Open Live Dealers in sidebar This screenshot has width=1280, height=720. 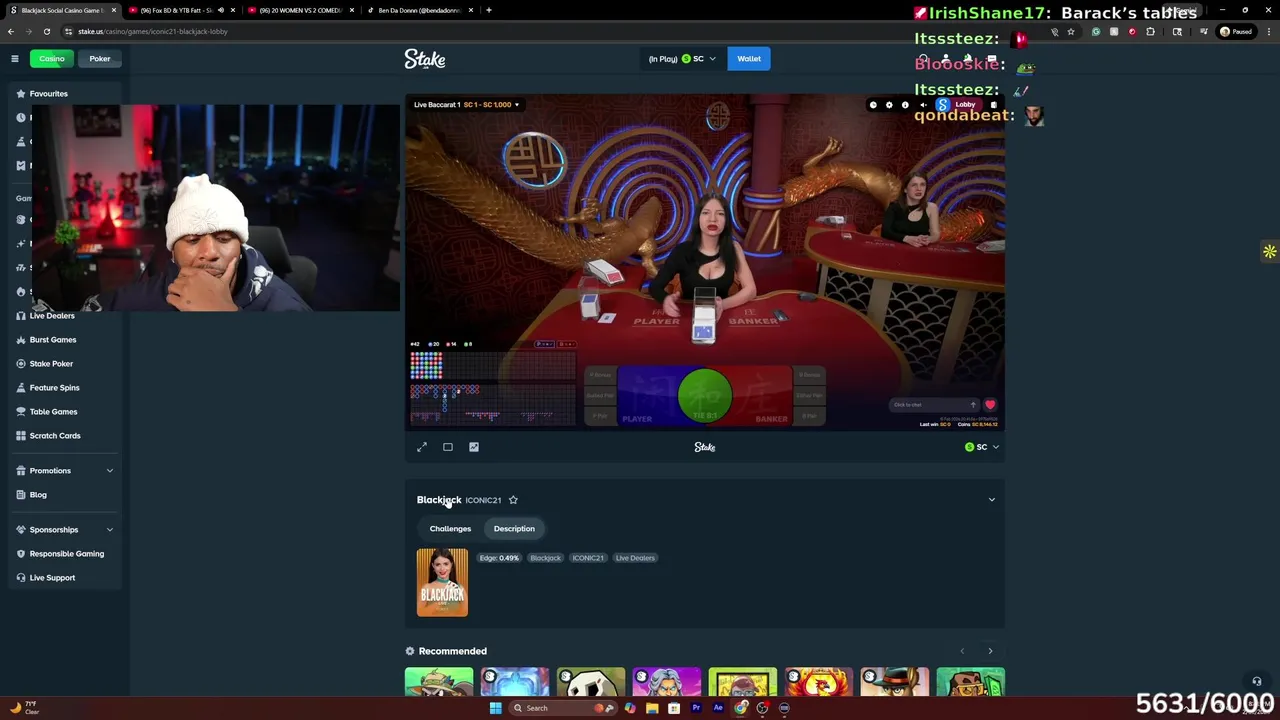(x=52, y=316)
